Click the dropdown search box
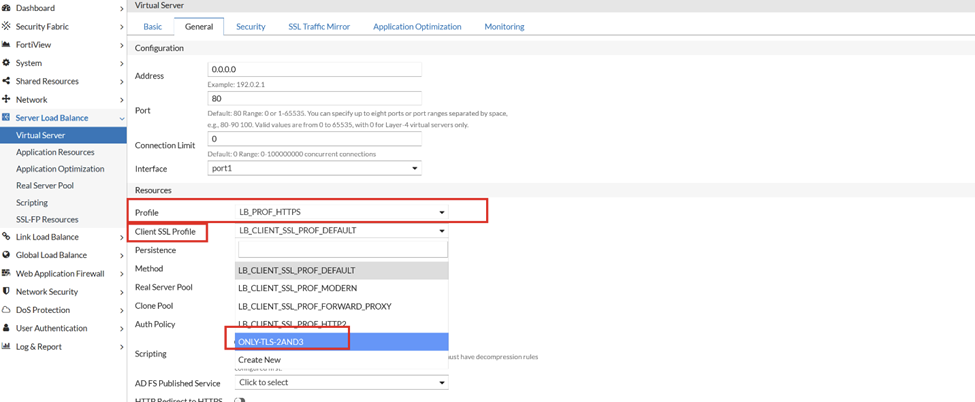Image resolution: width=975 pixels, height=402 pixels. 343,250
